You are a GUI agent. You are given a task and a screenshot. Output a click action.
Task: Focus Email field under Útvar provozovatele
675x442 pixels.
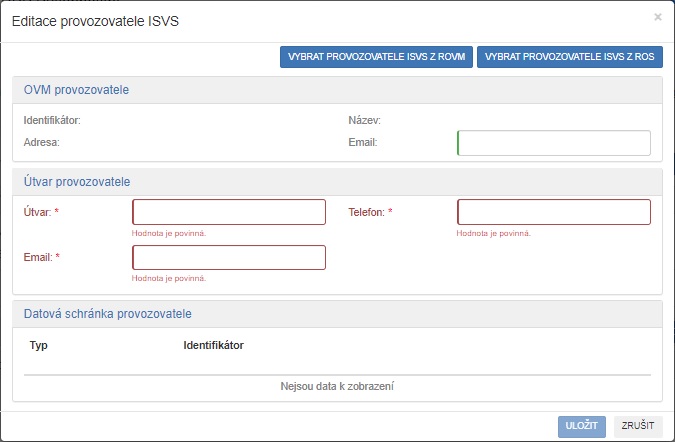[229, 258]
